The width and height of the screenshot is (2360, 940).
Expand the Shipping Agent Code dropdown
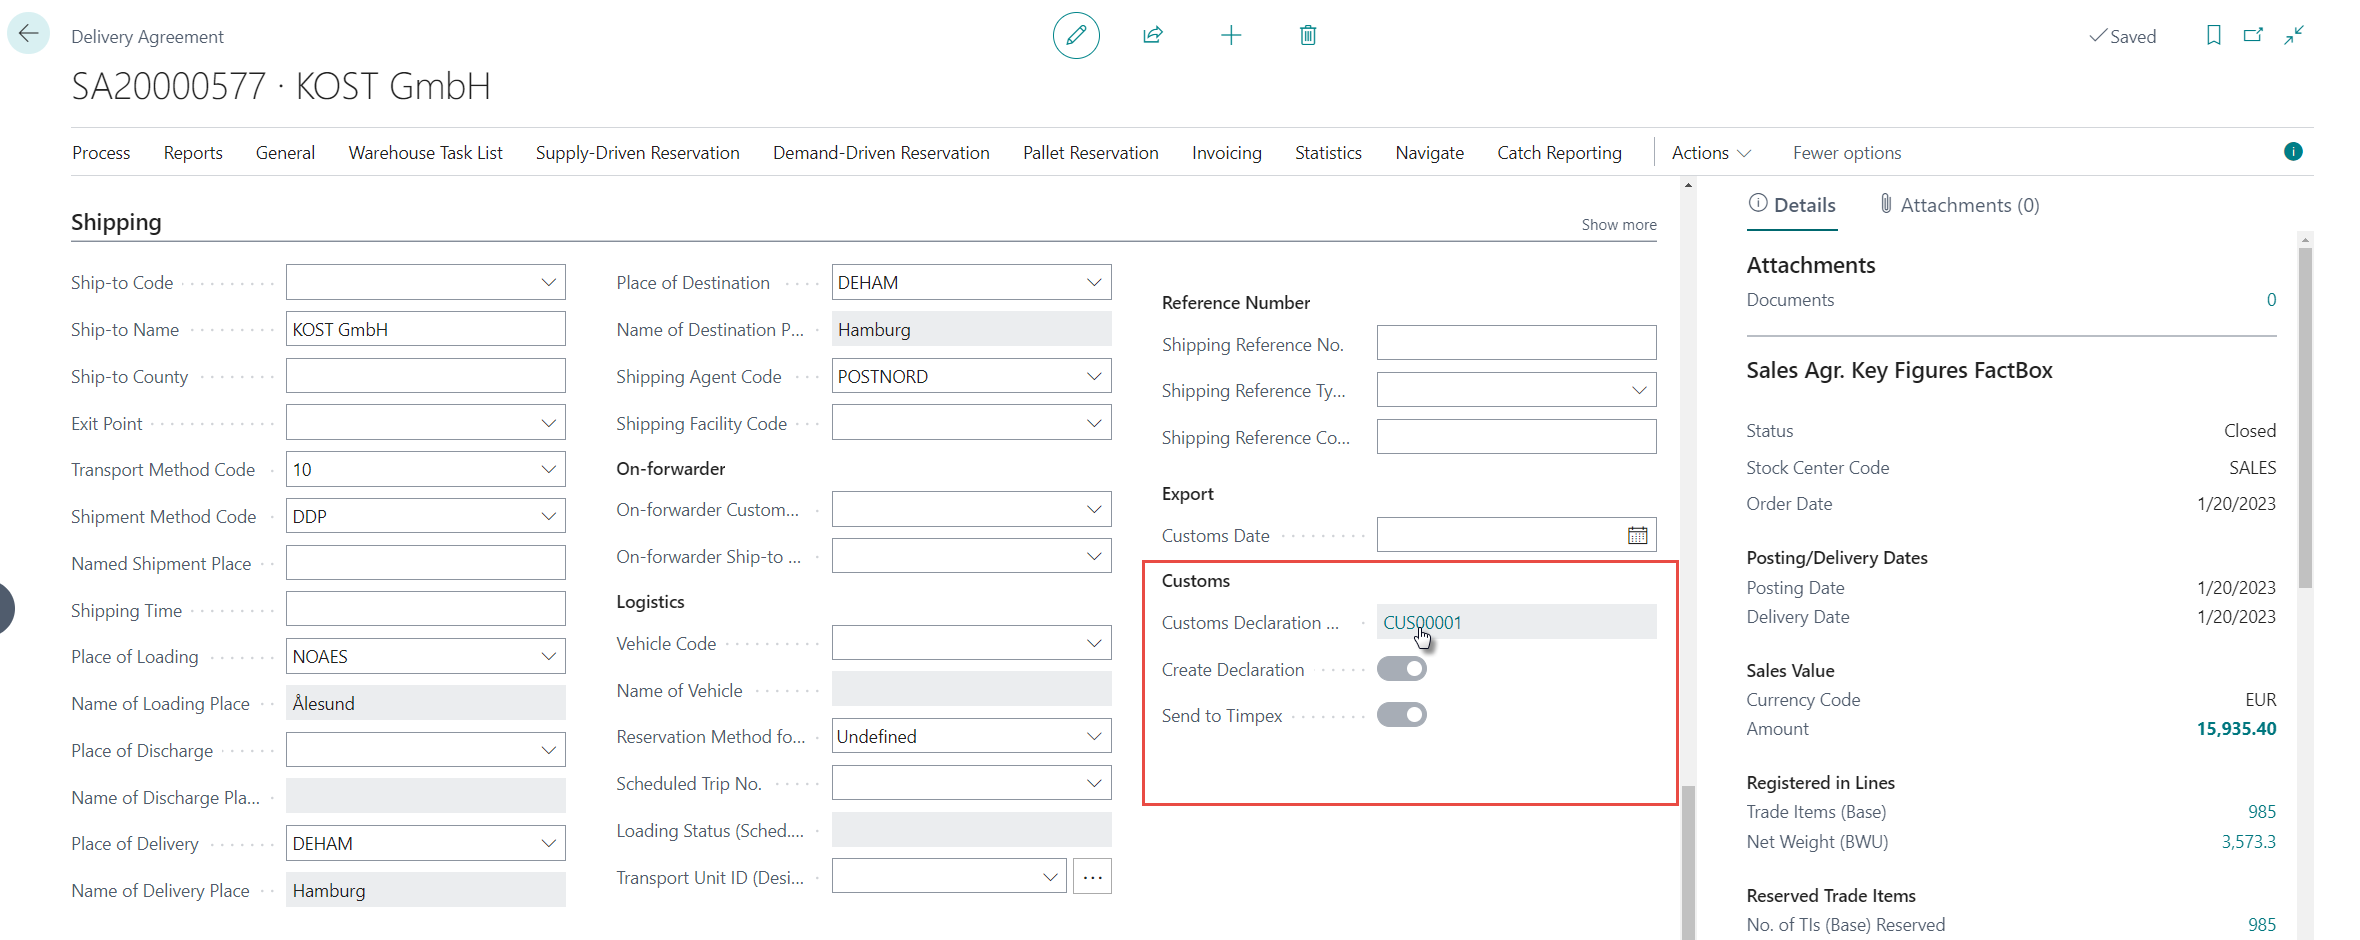(1094, 377)
